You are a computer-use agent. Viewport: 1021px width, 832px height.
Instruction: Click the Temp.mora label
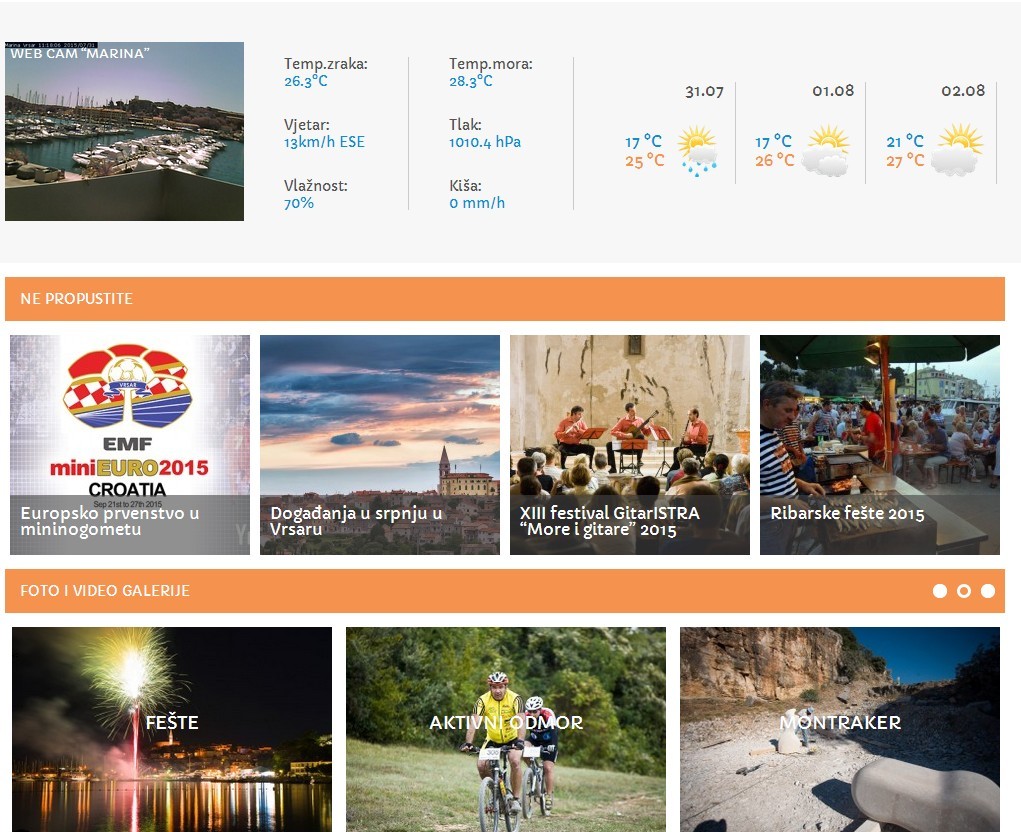click(490, 64)
